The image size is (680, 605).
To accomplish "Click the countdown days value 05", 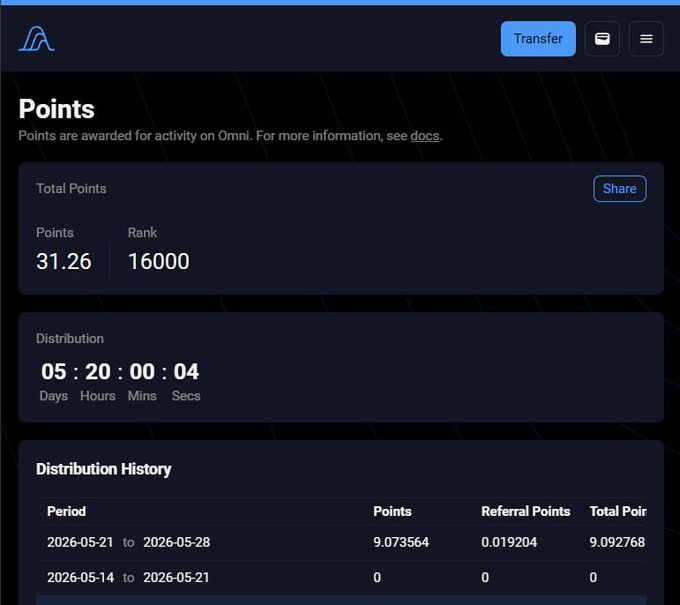I will coord(54,372).
